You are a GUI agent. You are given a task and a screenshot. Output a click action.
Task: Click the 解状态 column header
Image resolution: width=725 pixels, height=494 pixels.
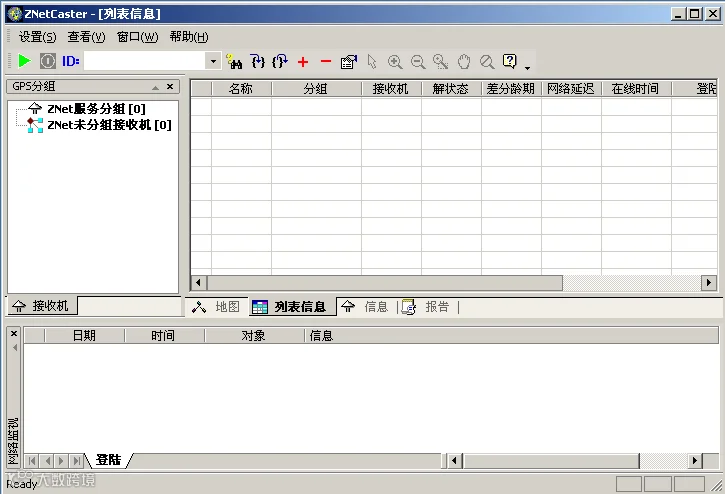tap(451, 89)
